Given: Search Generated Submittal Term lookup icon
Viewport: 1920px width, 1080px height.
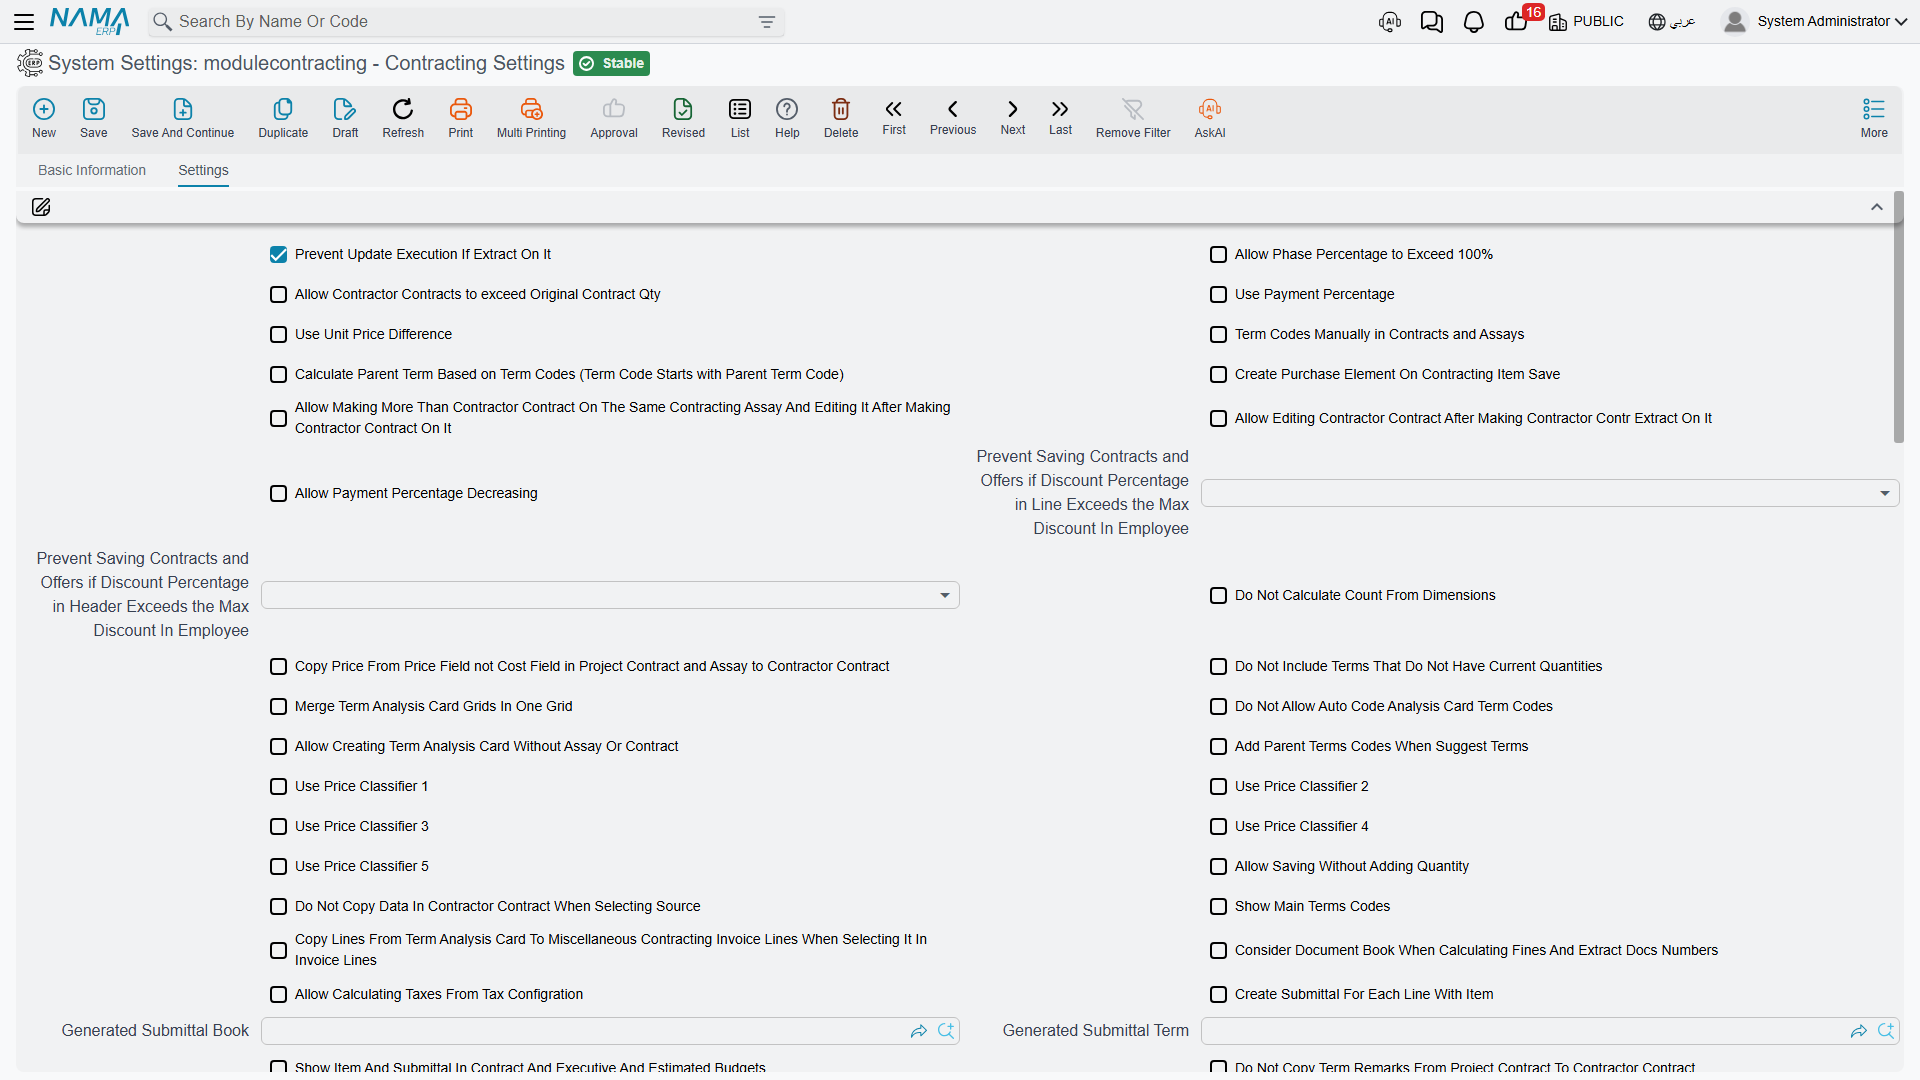Looking at the screenshot, I should click(x=1886, y=1031).
